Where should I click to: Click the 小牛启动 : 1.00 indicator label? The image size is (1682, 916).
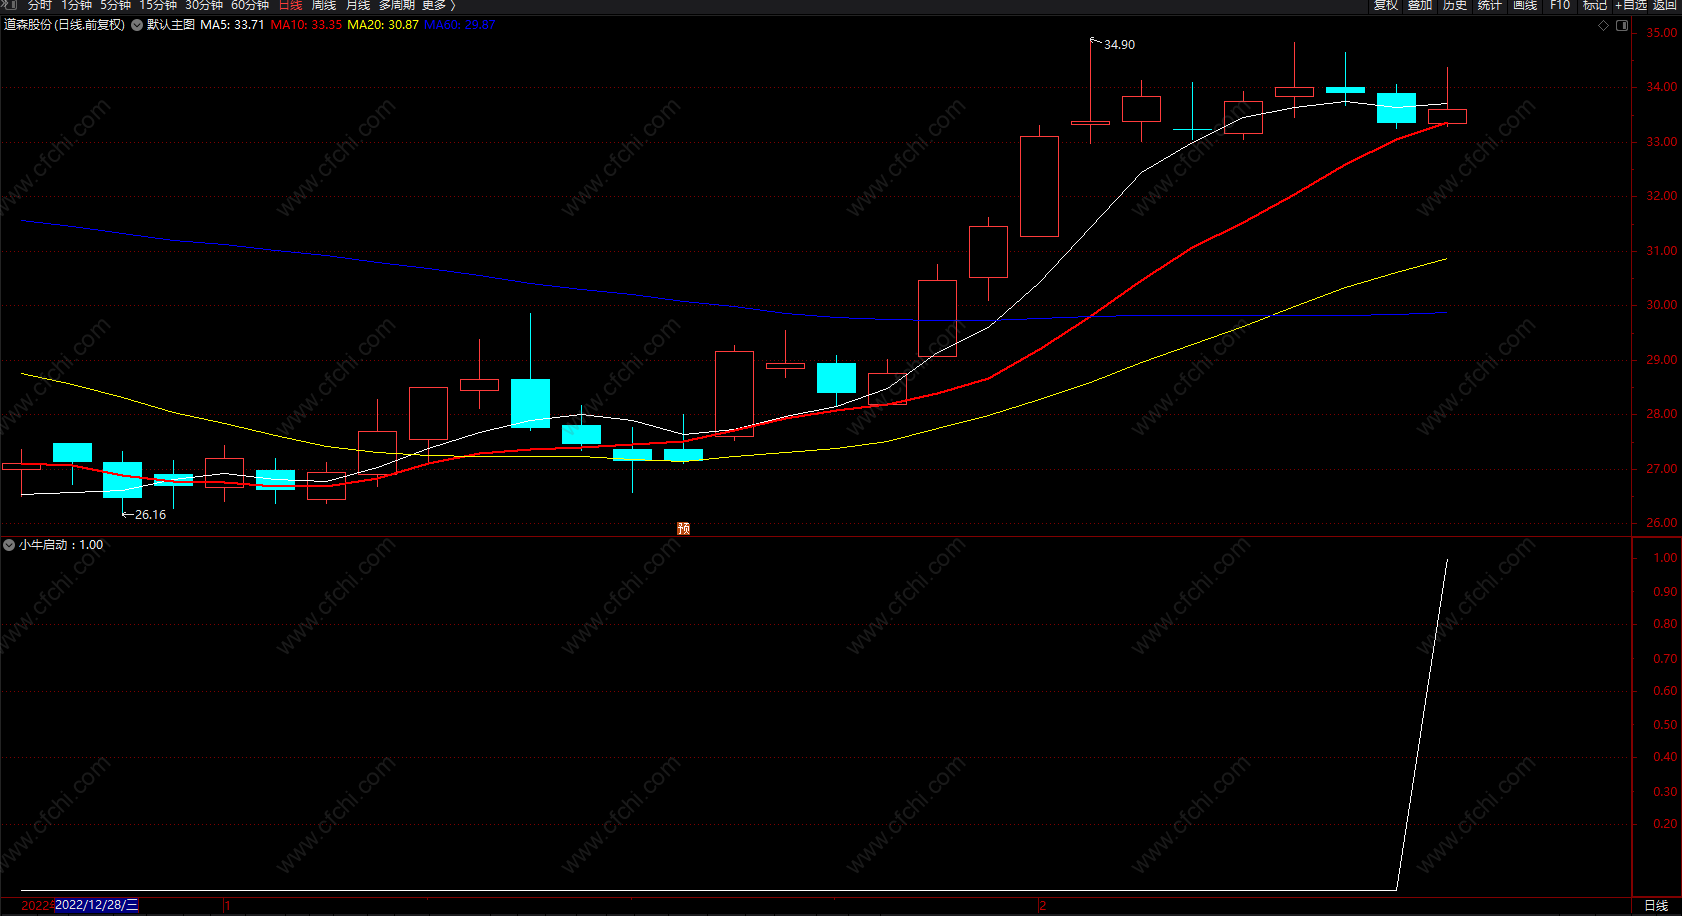61,545
